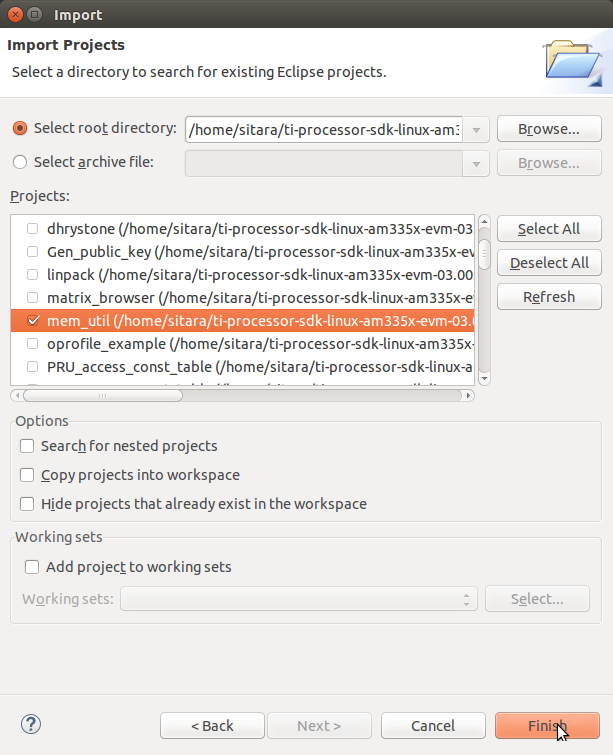Uncheck the mem_util project checkbox
The height and width of the screenshot is (755, 613).
[x=34, y=321]
